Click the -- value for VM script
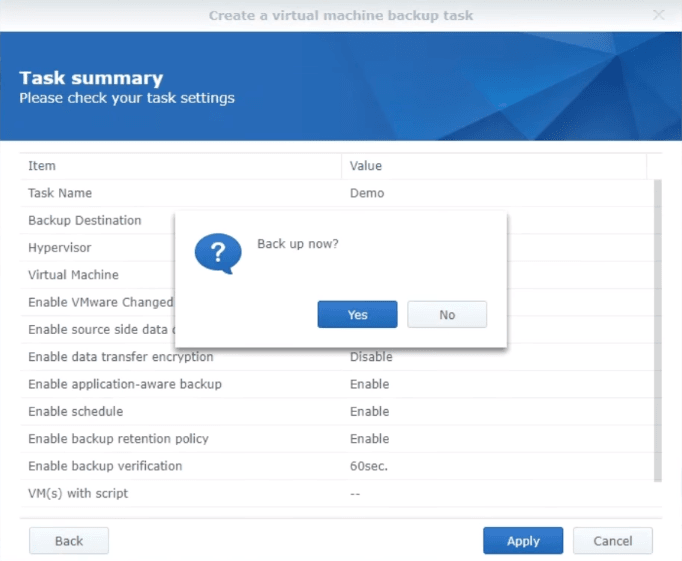682x561 pixels. click(x=355, y=494)
